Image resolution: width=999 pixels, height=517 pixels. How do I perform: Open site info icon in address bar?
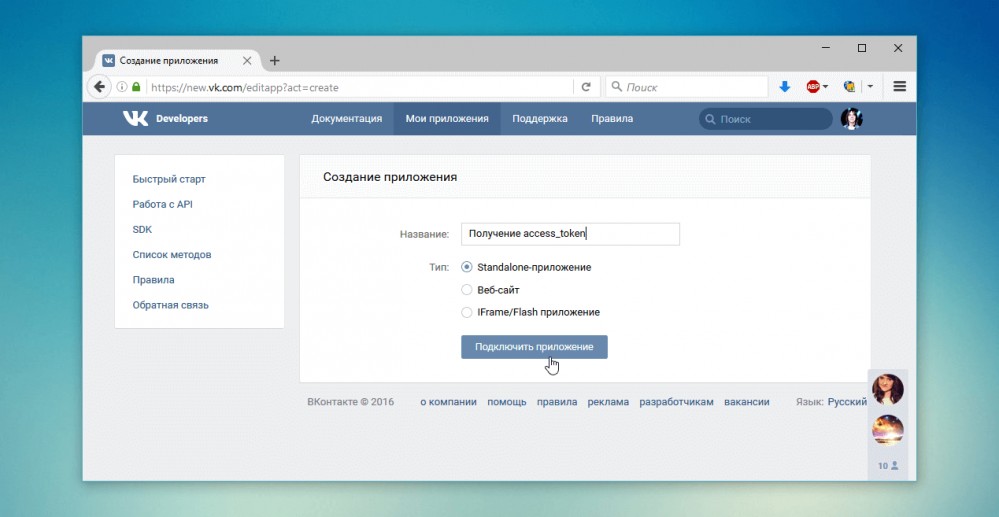click(122, 87)
